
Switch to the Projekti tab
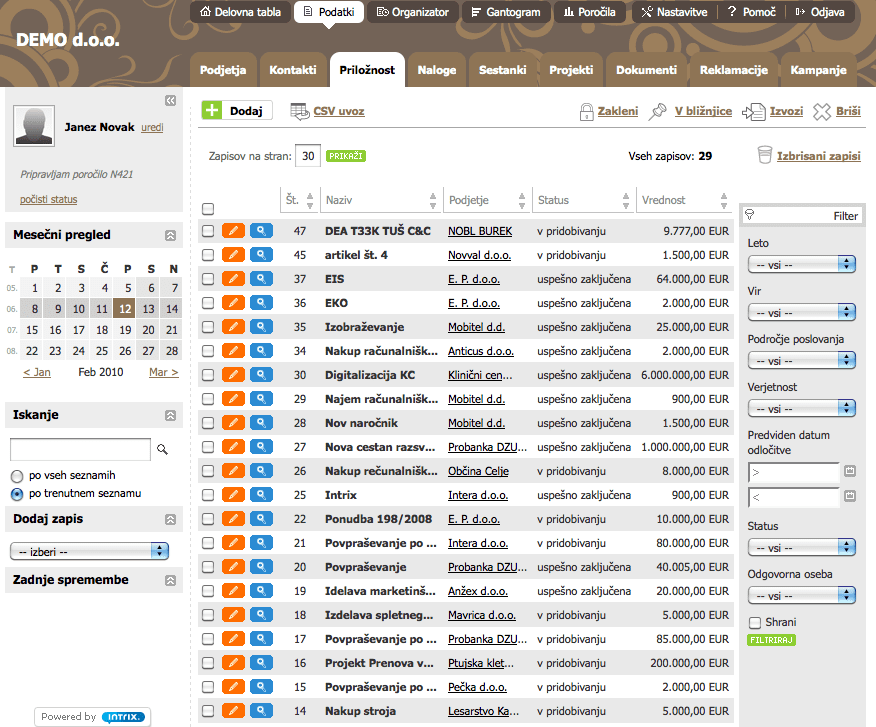[570, 70]
